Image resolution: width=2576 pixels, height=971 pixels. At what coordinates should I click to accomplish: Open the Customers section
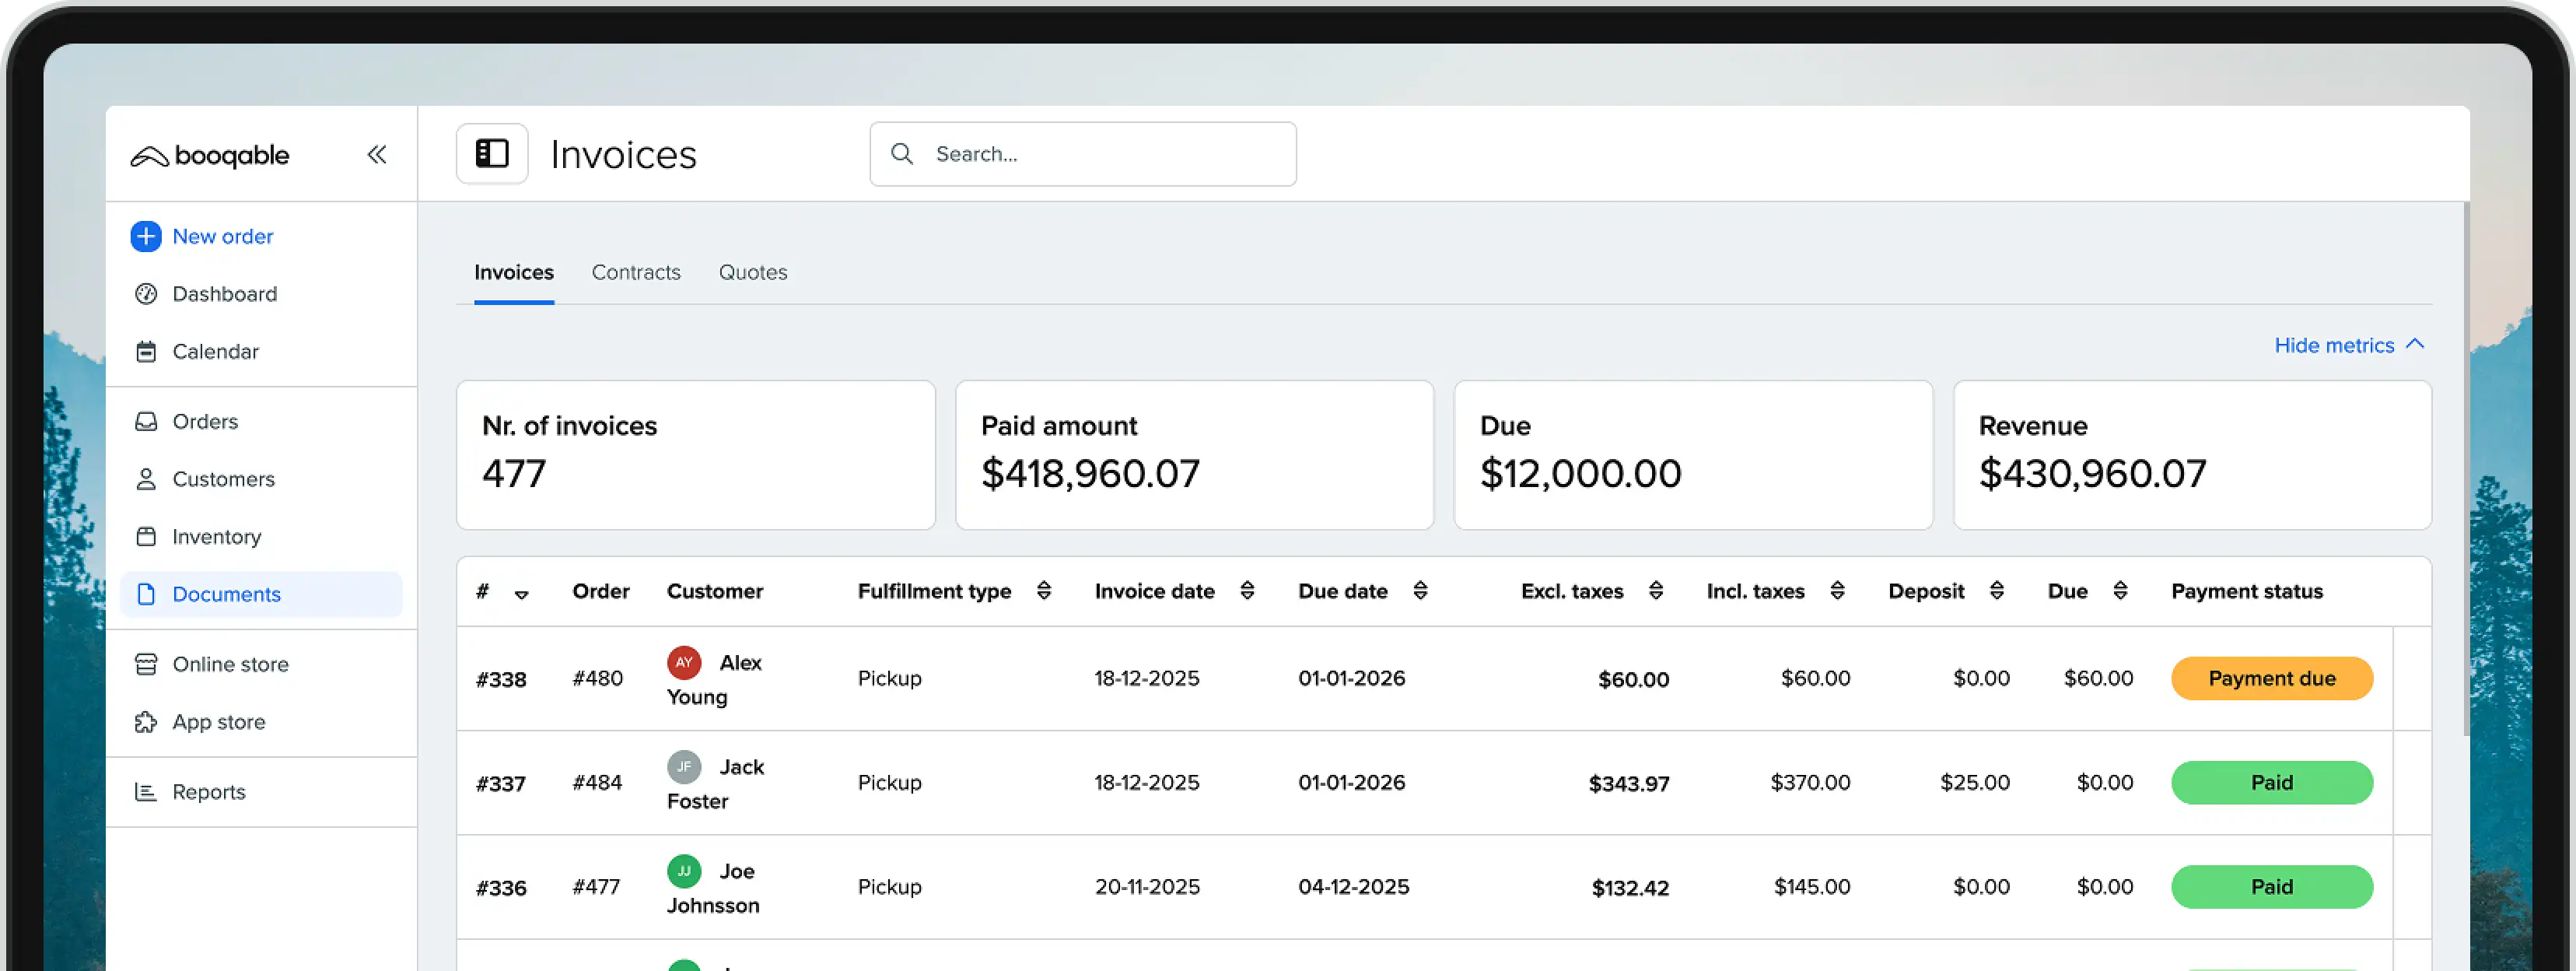tap(223, 478)
